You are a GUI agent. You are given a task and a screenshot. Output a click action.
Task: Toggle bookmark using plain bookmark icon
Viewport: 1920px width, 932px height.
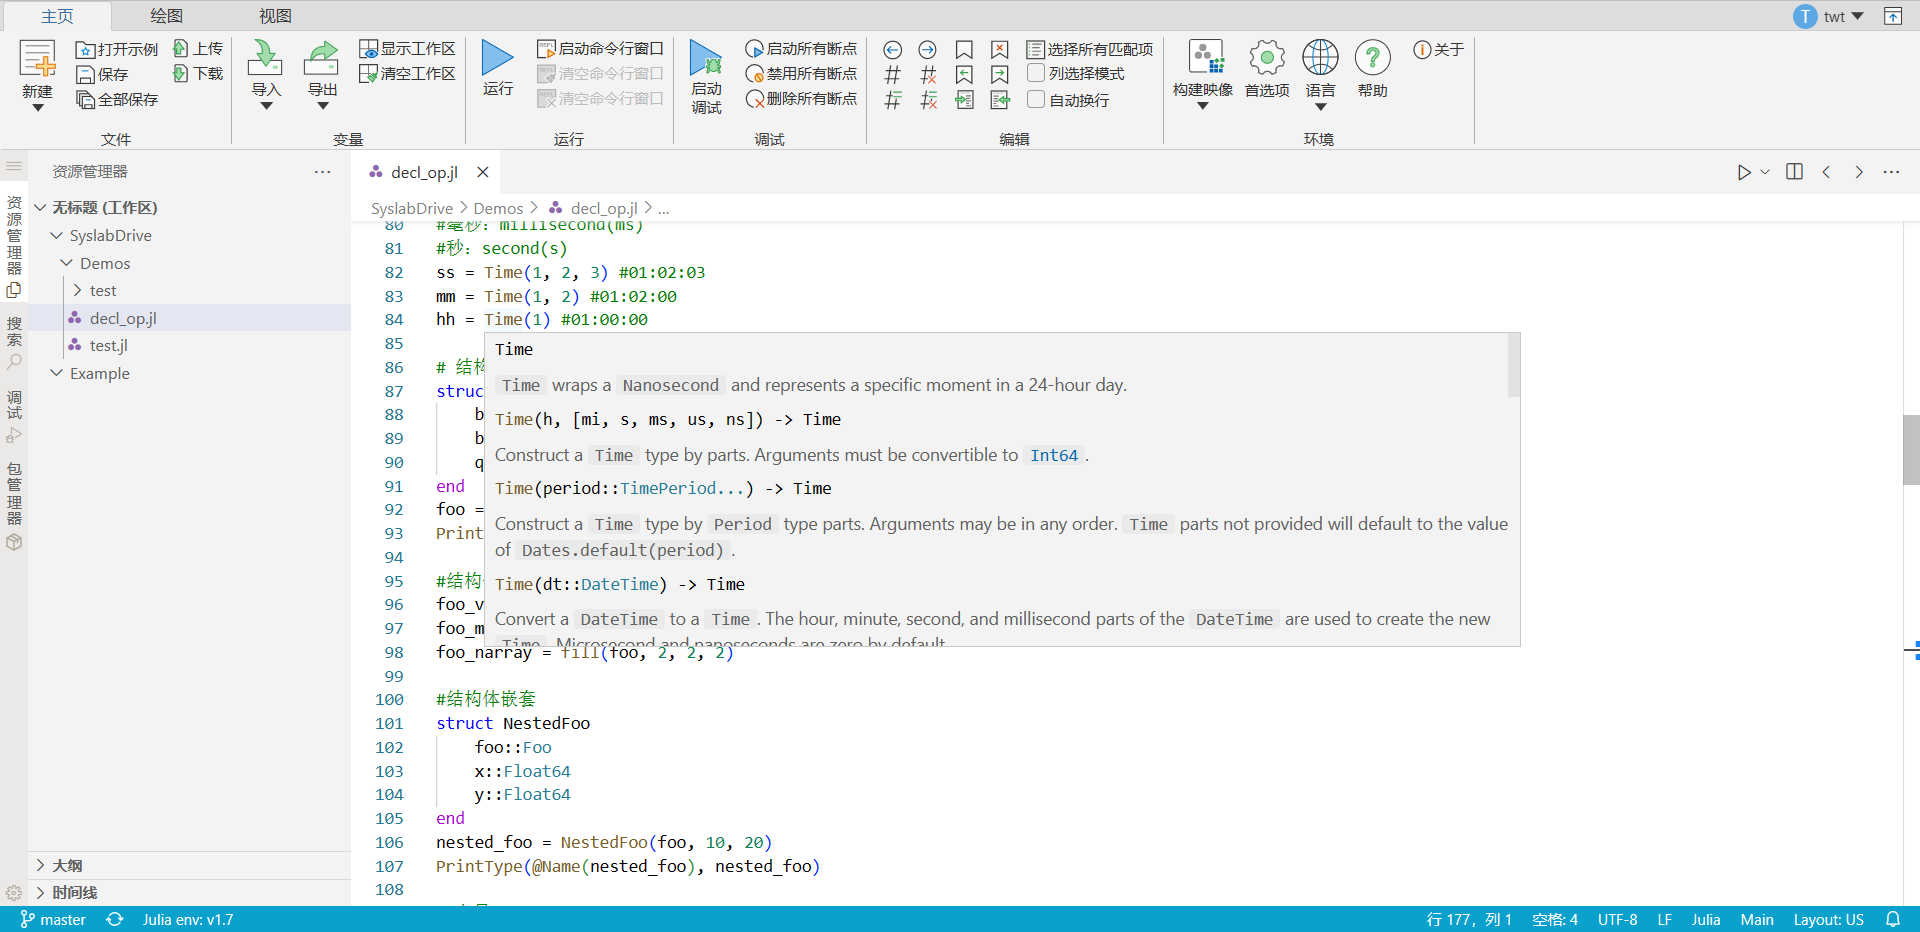coord(964,49)
